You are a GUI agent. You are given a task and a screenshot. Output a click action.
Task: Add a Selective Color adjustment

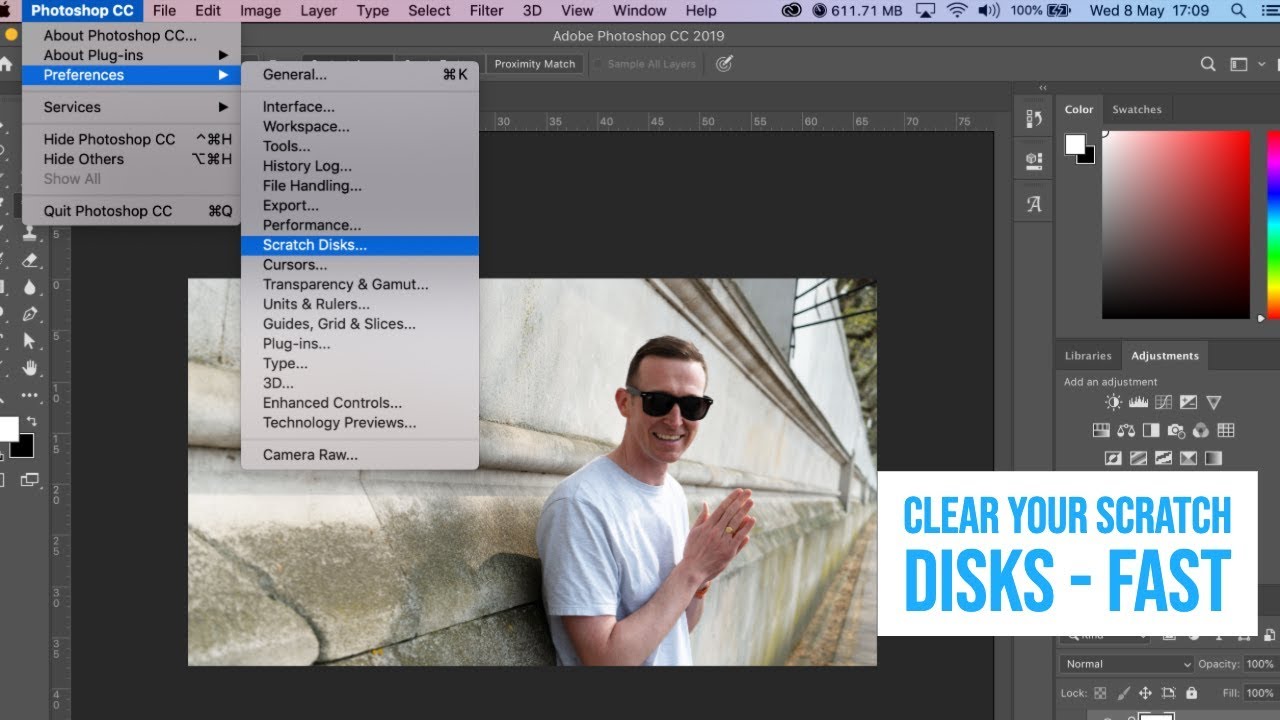1188,458
